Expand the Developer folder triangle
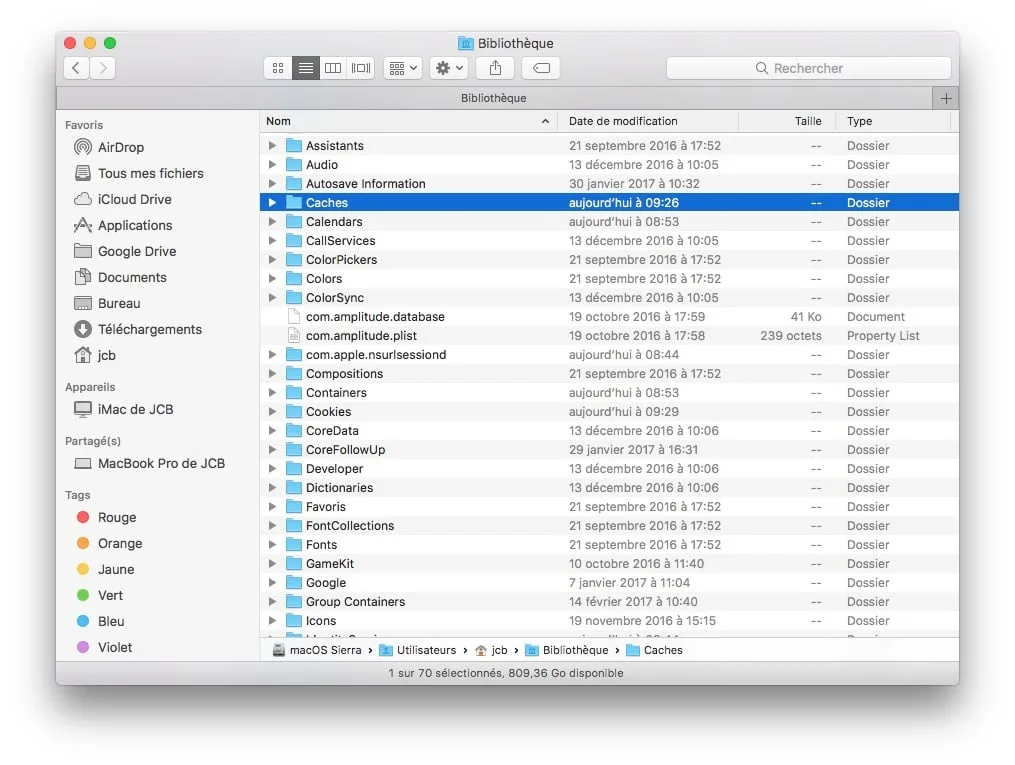Screen dimensions: 1015x765 click(x=273, y=469)
